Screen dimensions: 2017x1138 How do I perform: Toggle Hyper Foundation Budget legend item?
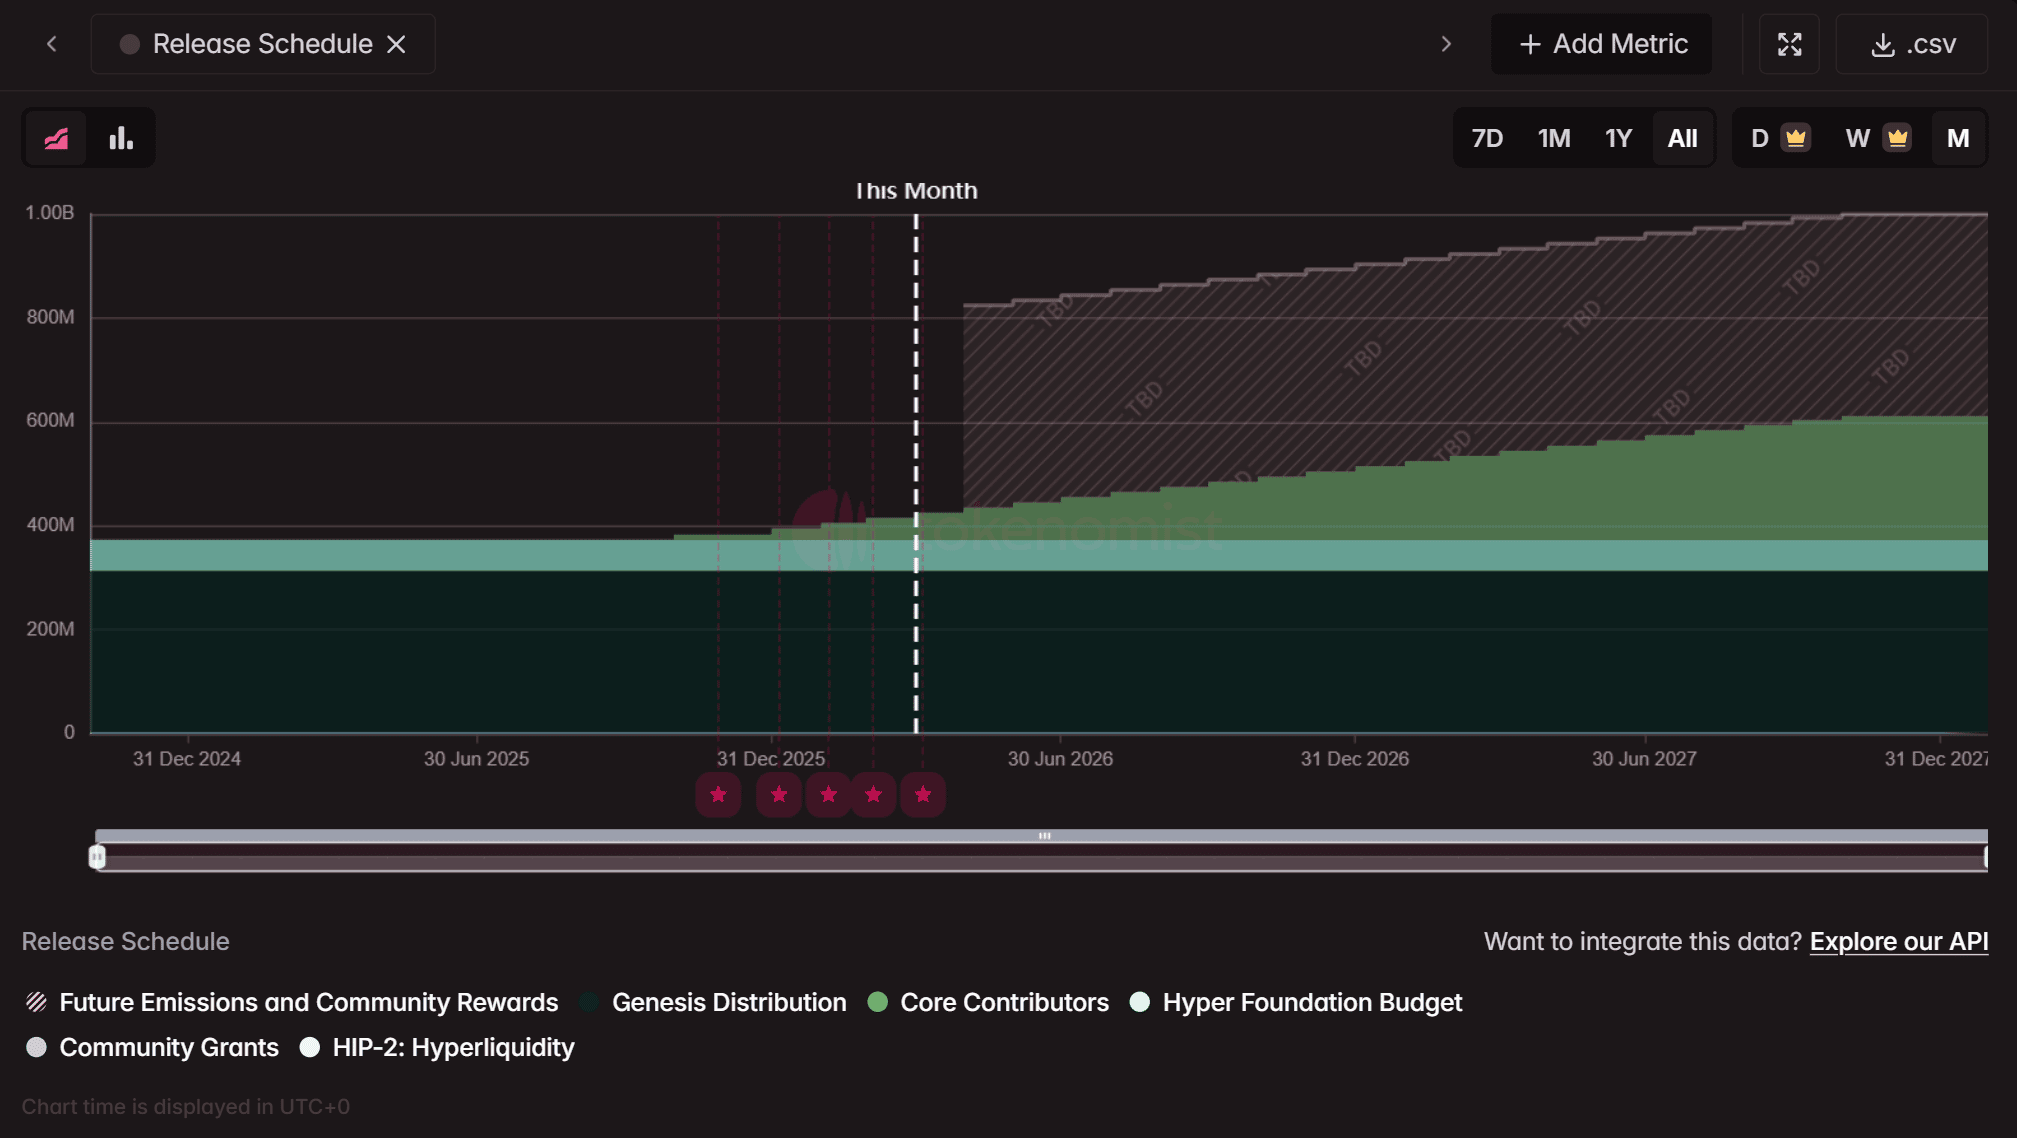tap(1296, 1002)
